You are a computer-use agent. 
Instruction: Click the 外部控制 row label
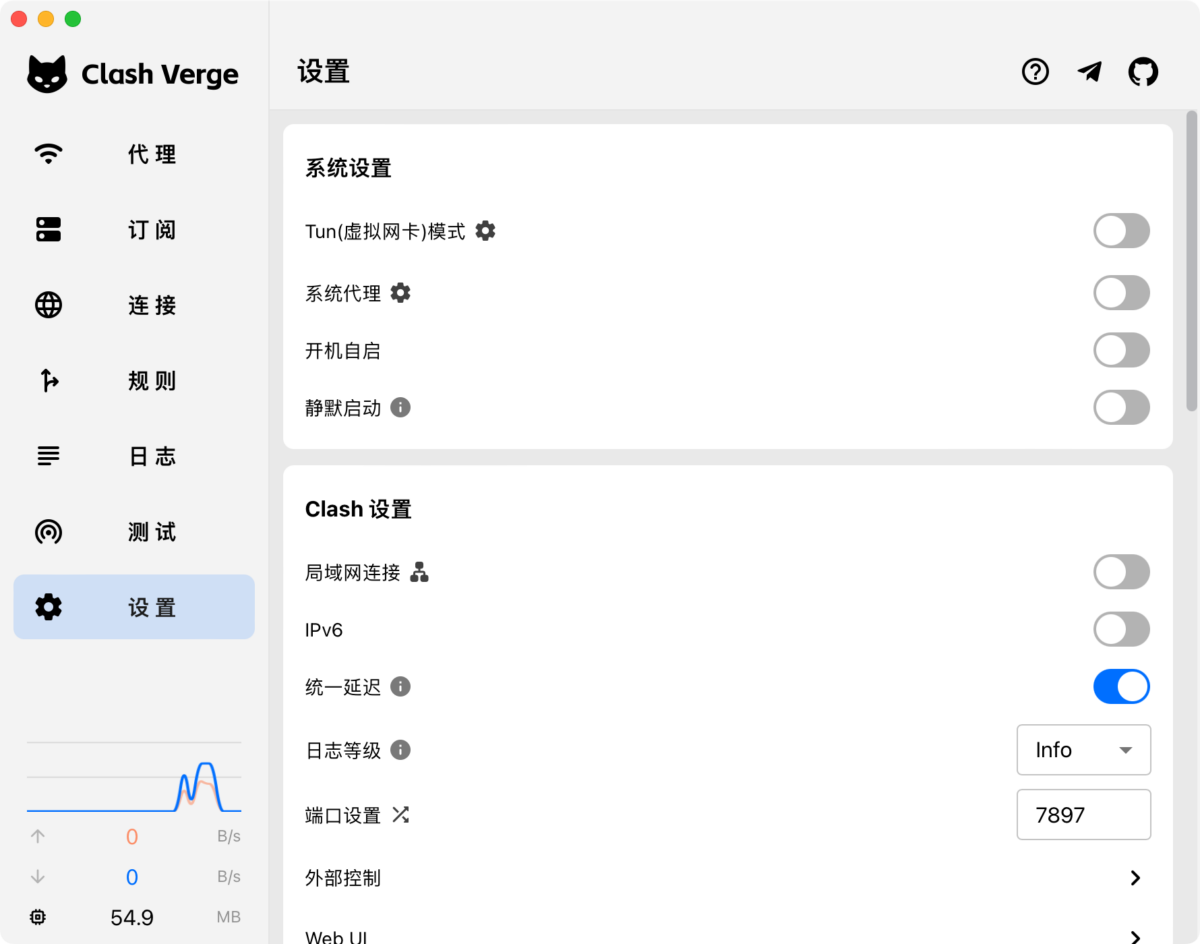(x=343, y=878)
